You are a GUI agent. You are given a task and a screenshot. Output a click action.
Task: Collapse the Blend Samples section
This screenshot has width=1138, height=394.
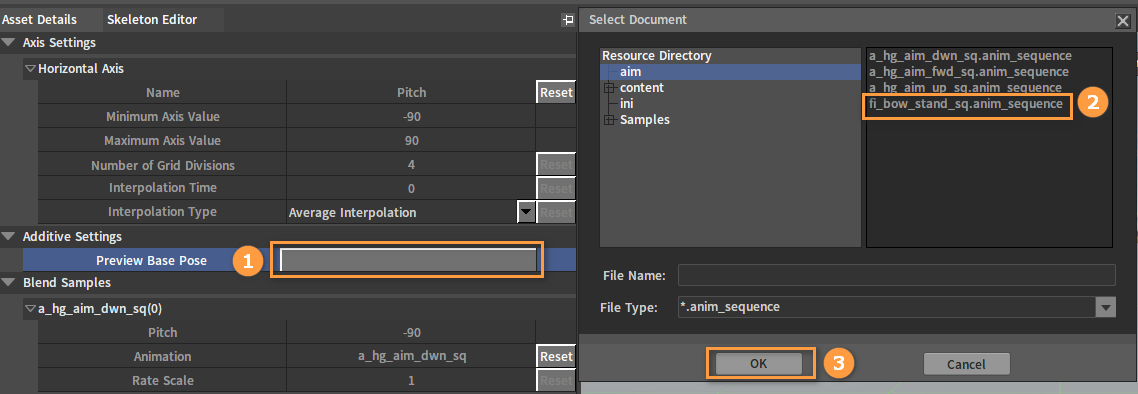9,282
